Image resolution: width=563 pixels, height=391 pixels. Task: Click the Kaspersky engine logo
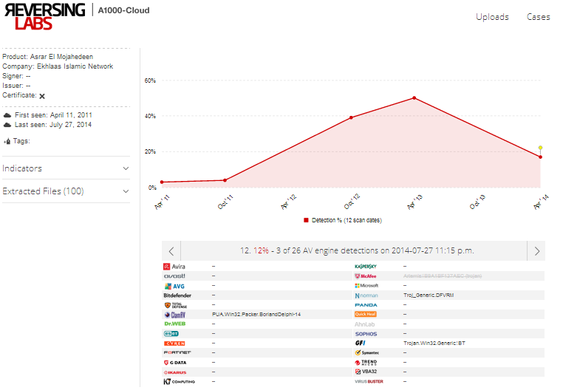click(366, 266)
